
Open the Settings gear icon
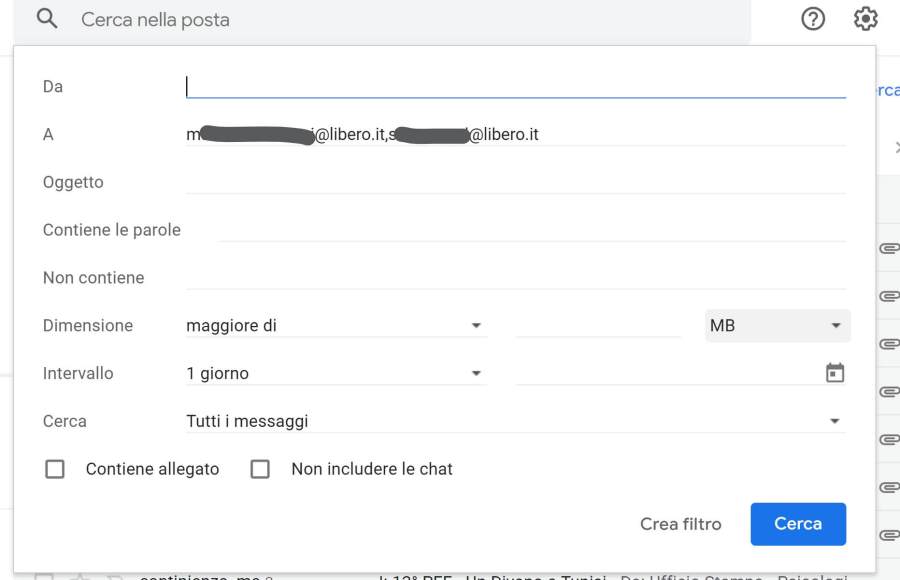click(x=865, y=19)
